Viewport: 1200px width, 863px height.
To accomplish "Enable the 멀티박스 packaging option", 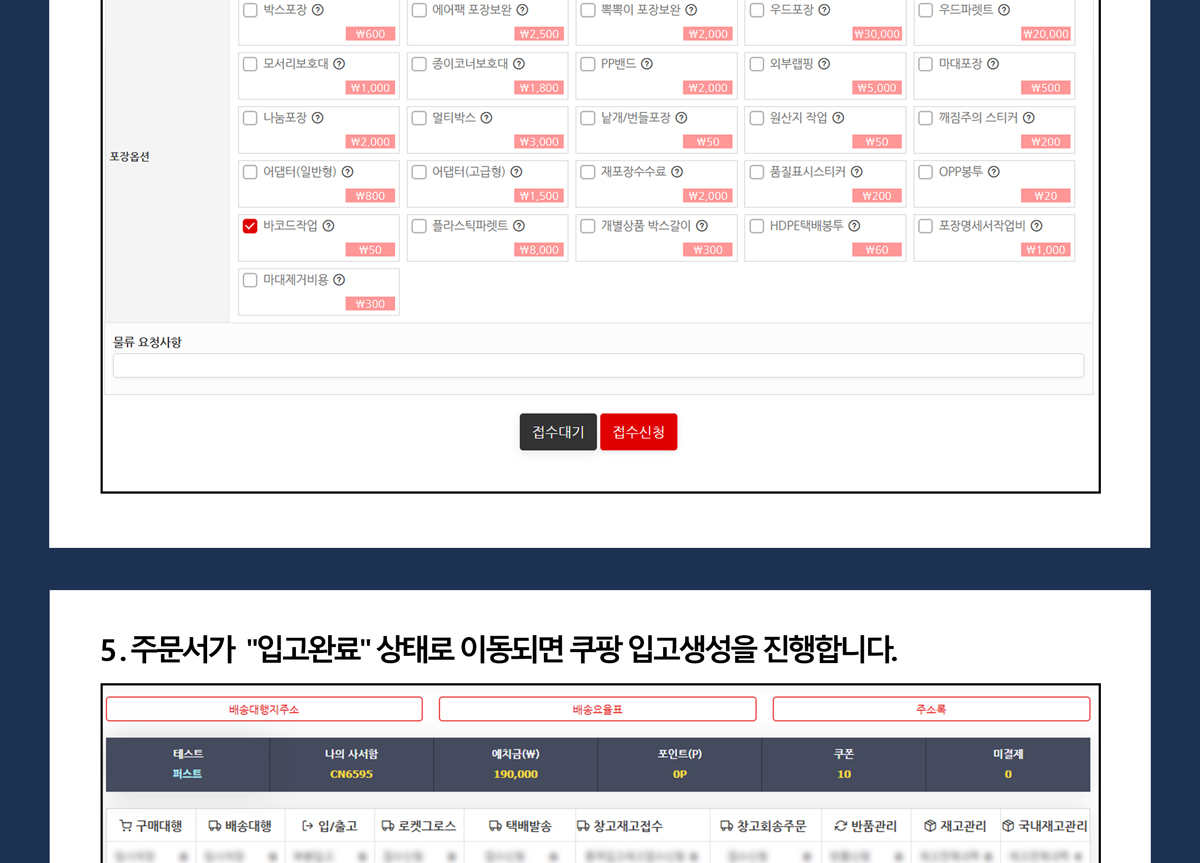I will coord(419,118).
